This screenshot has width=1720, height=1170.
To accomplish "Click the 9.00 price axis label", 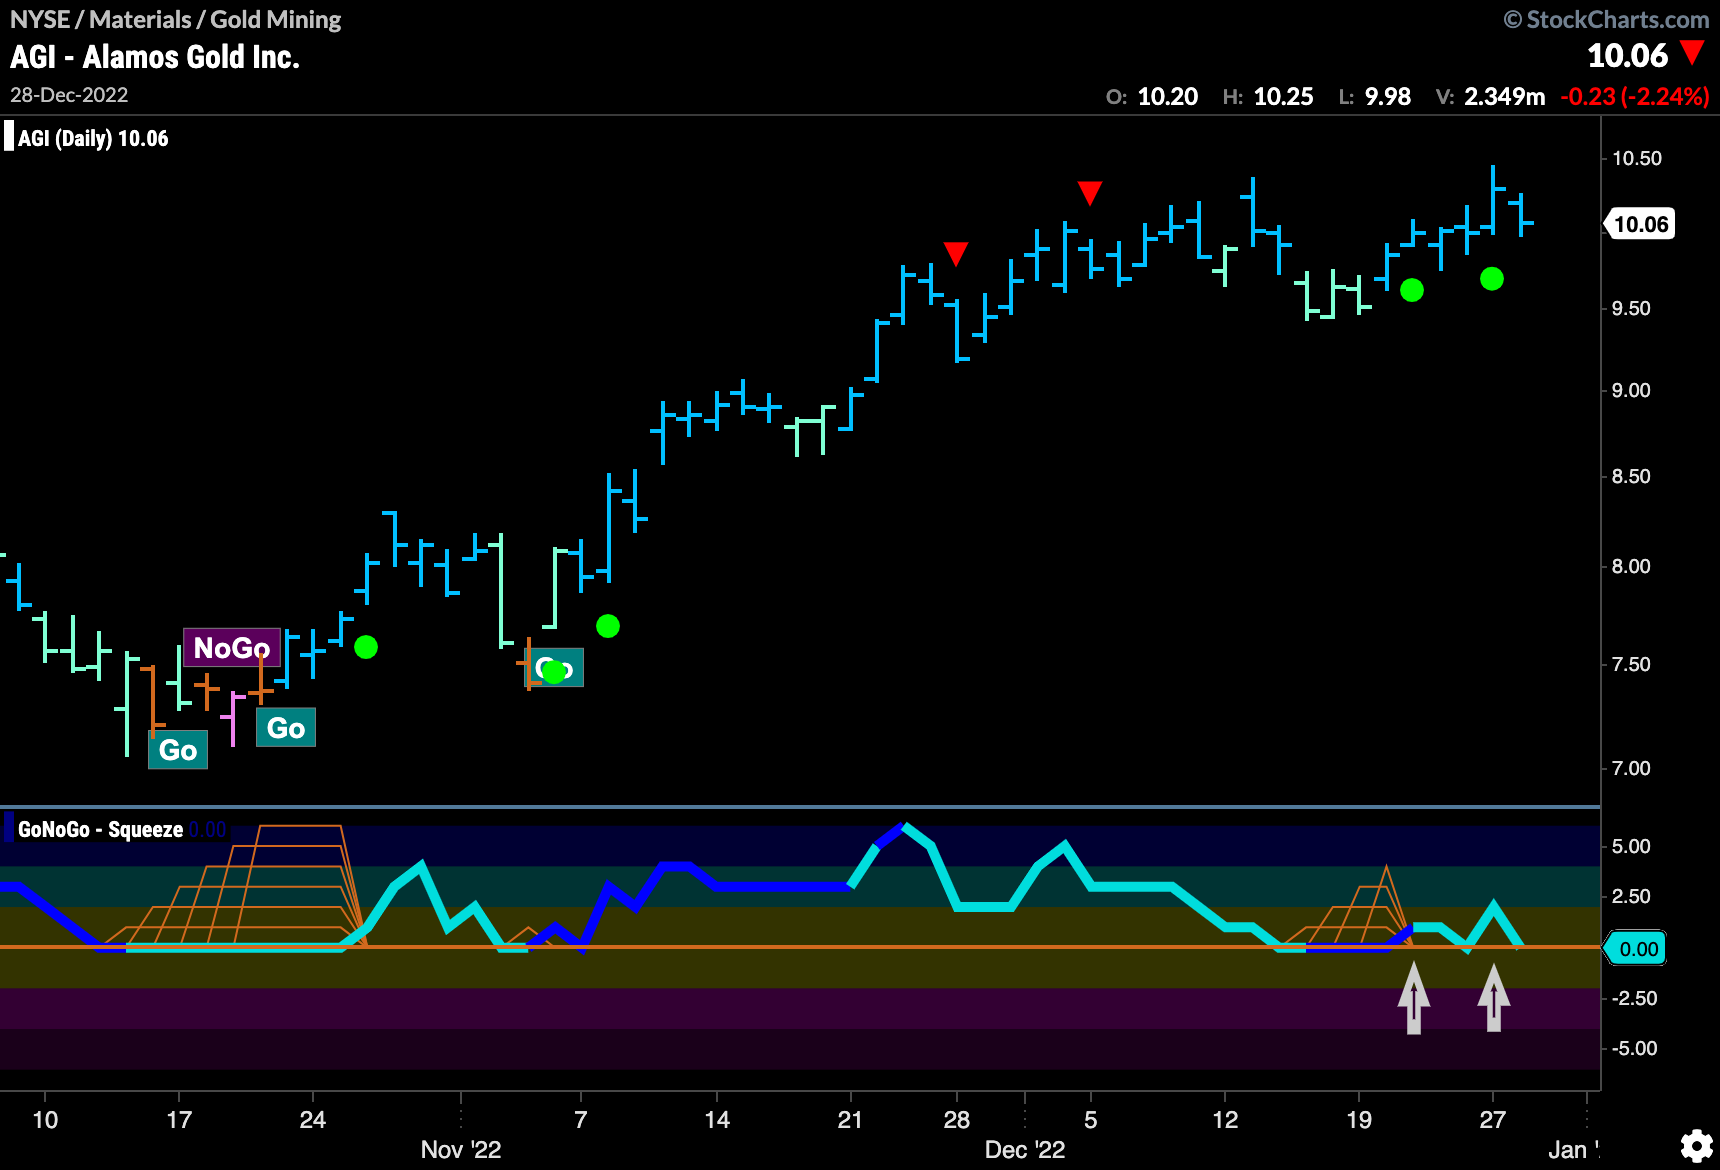I will pyautogui.click(x=1631, y=390).
